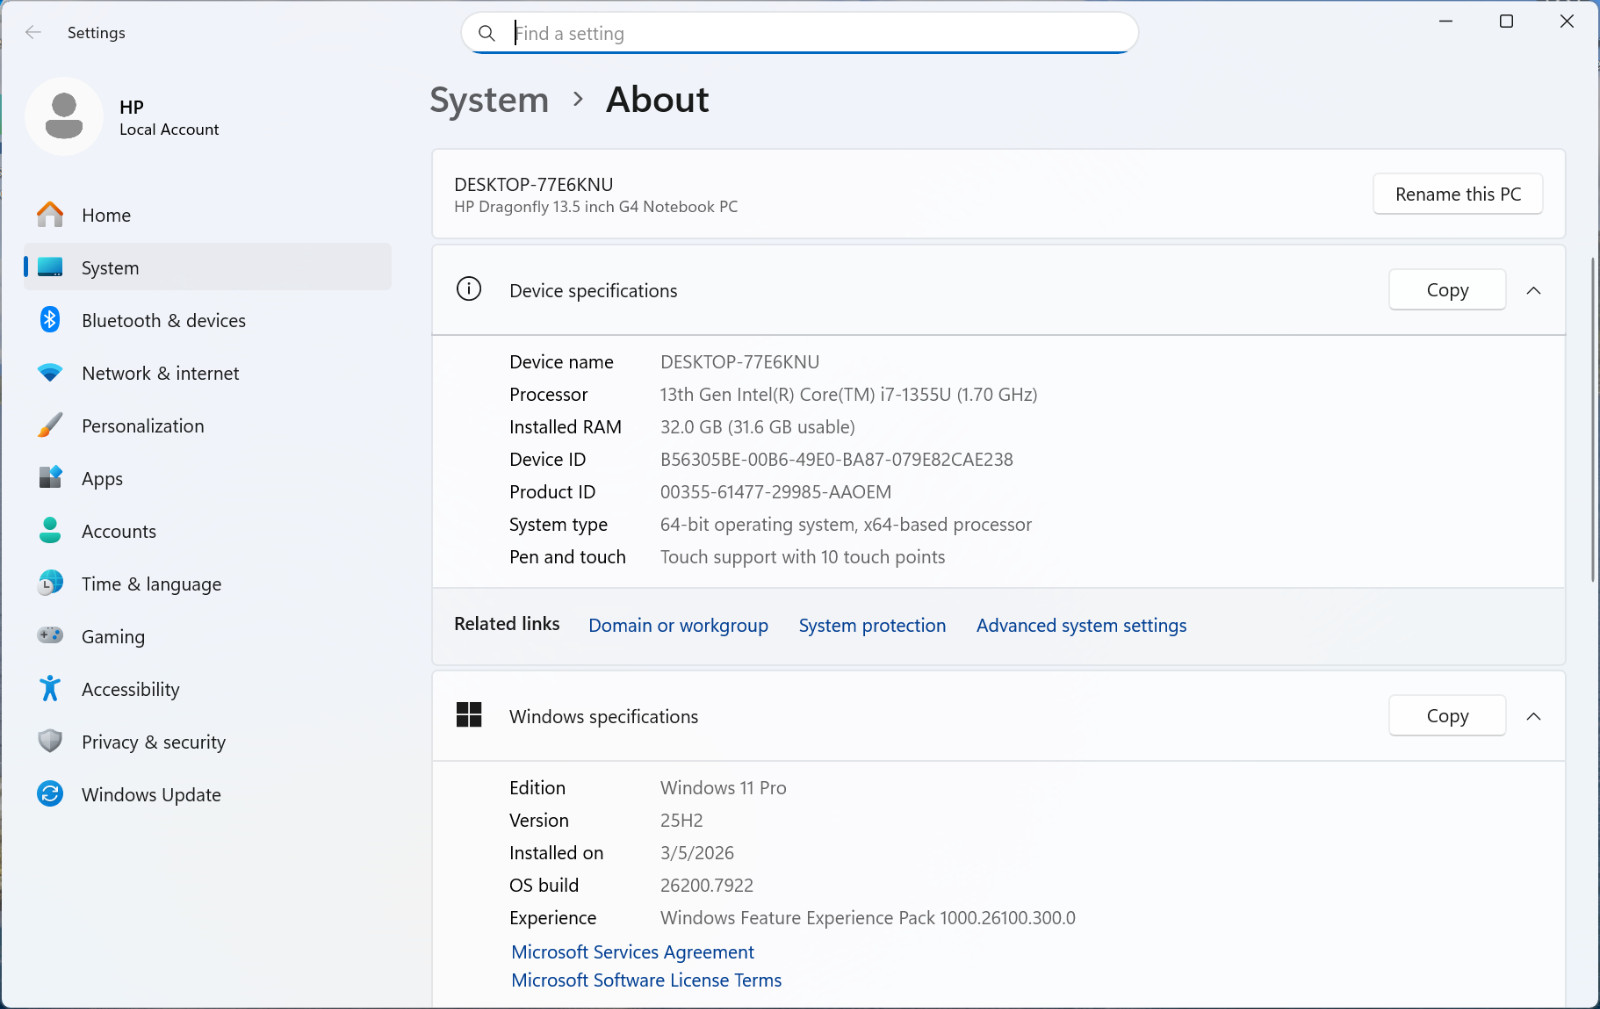Collapse the Windows specifications section
Image resolution: width=1600 pixels, height=1009 pixels.
(1533, 716)
